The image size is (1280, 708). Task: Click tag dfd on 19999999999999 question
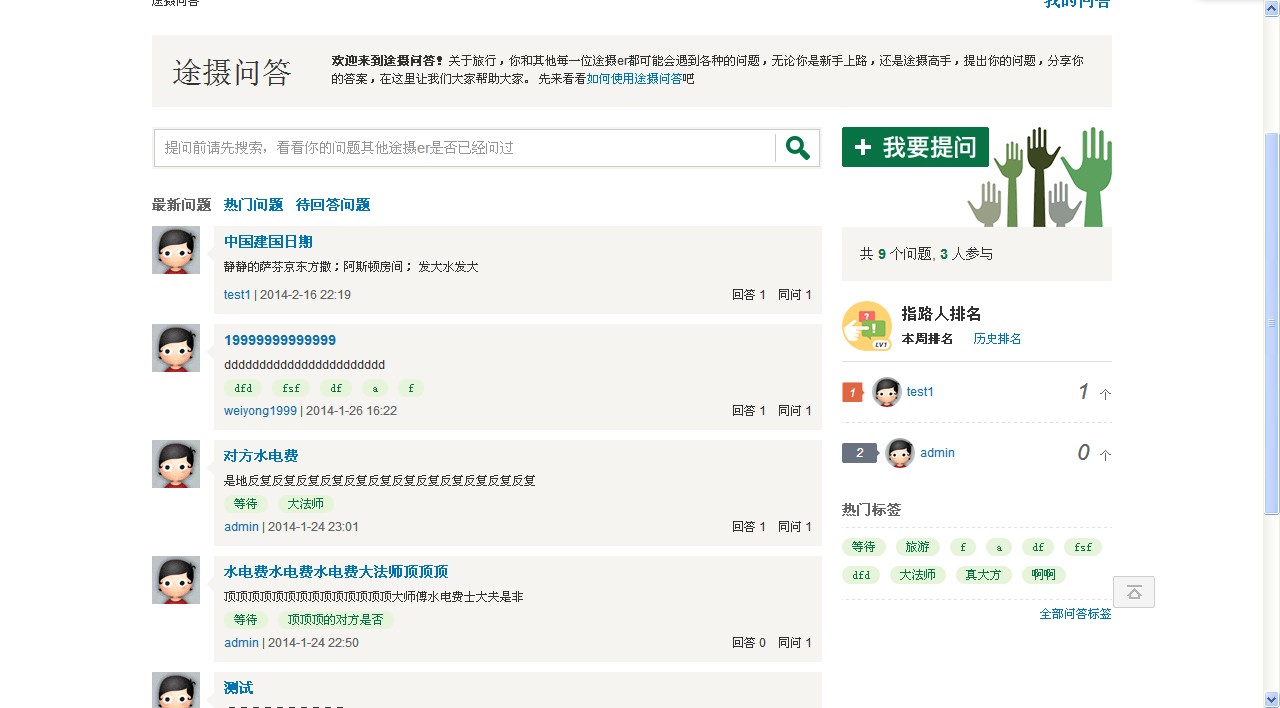point(243,388)
